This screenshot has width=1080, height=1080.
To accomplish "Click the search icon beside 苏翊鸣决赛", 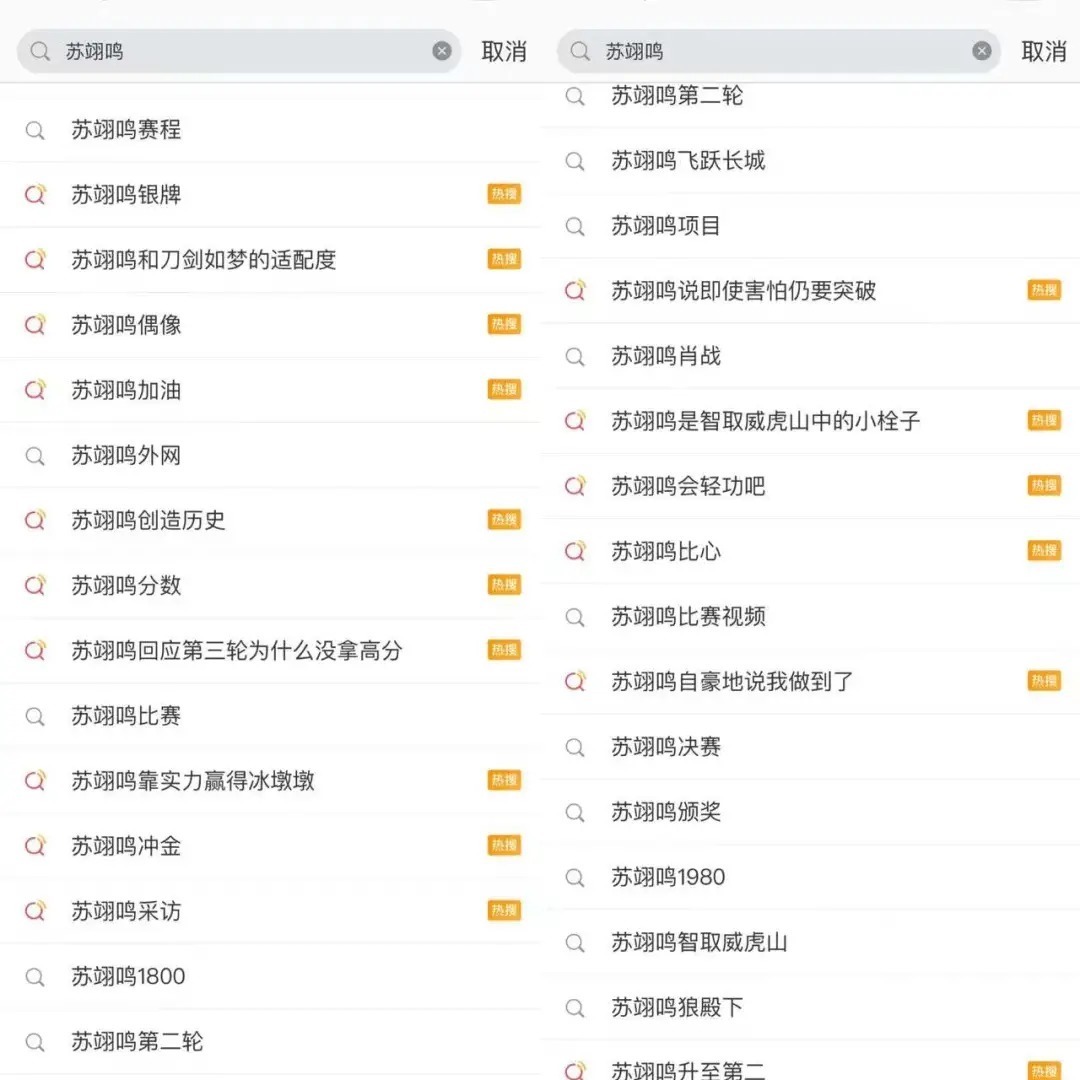I will pyautogui.click(x=575, y=747).
